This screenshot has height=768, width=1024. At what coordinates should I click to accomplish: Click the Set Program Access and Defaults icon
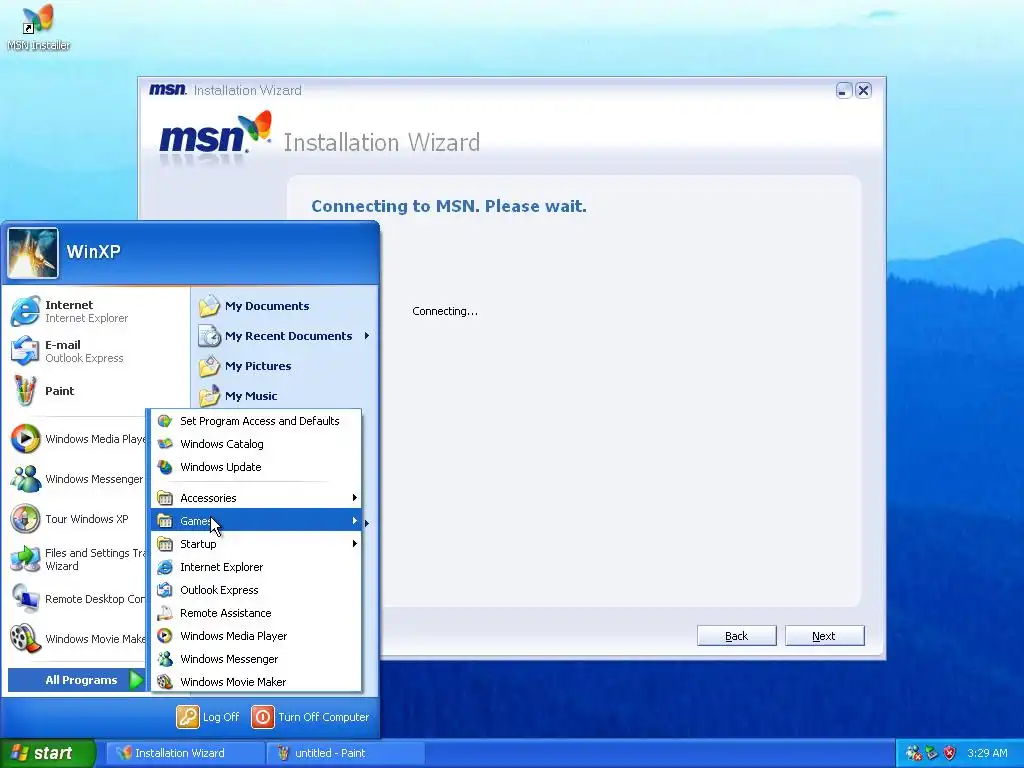[165, 421]
